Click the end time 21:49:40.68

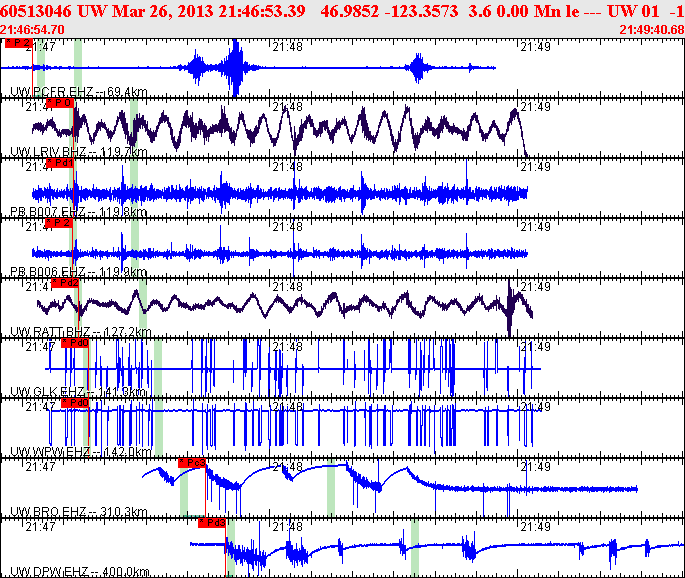tap(652, 30)
